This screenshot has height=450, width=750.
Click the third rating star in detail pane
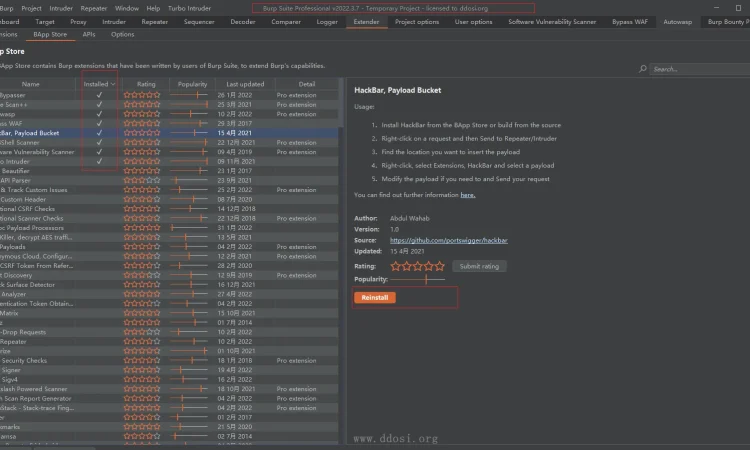(x=418, y=266)
